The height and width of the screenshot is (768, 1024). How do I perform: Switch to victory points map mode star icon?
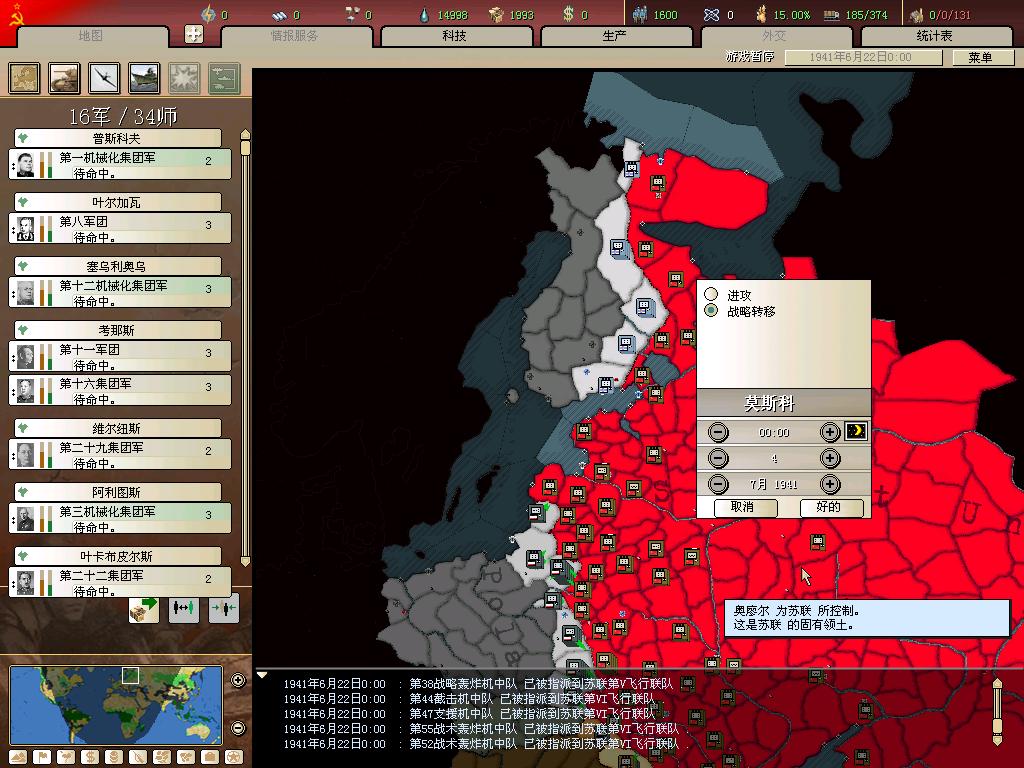[234, 758]
